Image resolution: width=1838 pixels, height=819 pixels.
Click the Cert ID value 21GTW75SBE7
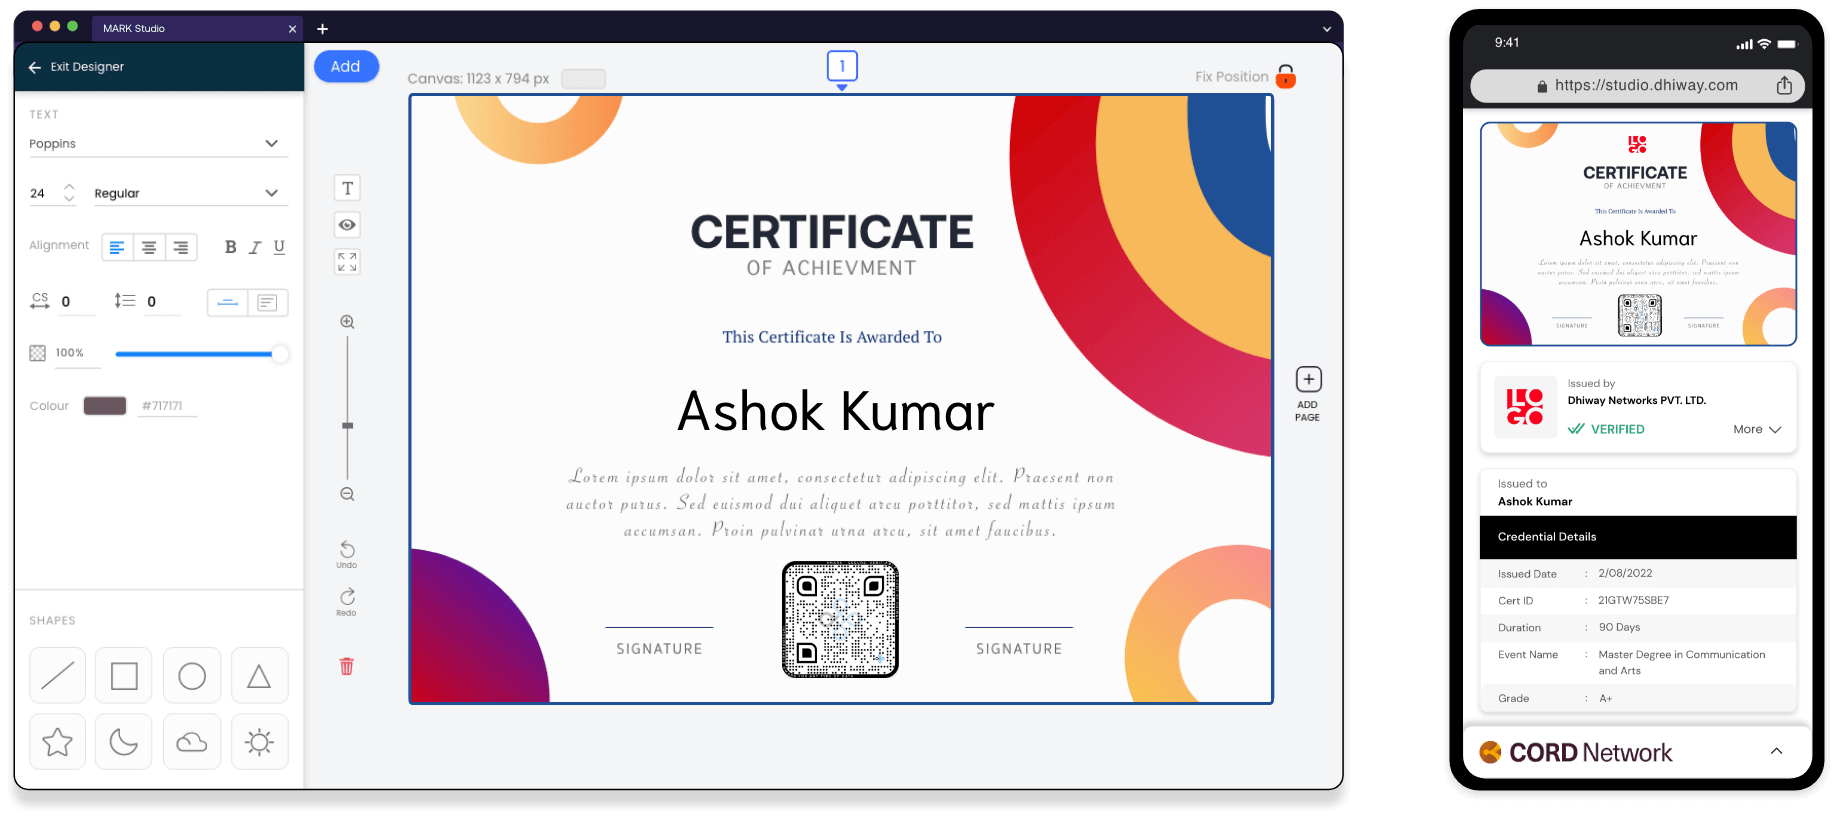pos(1633,601)
